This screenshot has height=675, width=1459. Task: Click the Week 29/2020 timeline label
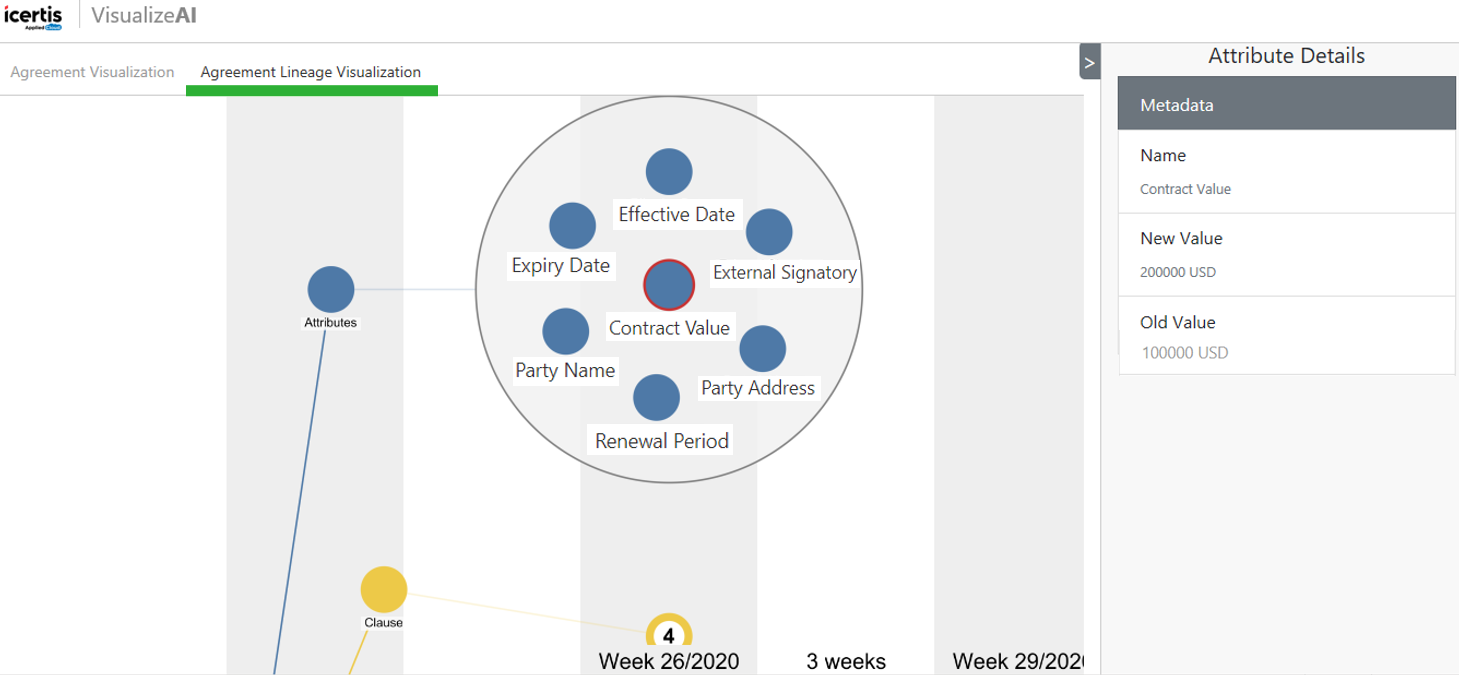coord(1018,661)
